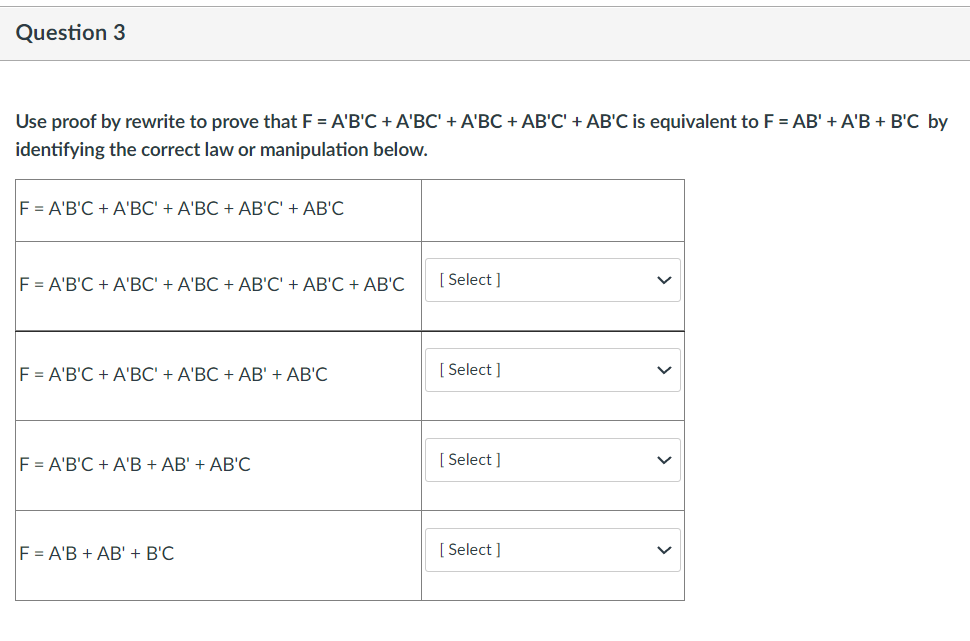Click expression text F = A'B'C + A'B + AB' + AB'C
Image resolution: width=970 pixels, height=641 pixels.
[135, 464]
